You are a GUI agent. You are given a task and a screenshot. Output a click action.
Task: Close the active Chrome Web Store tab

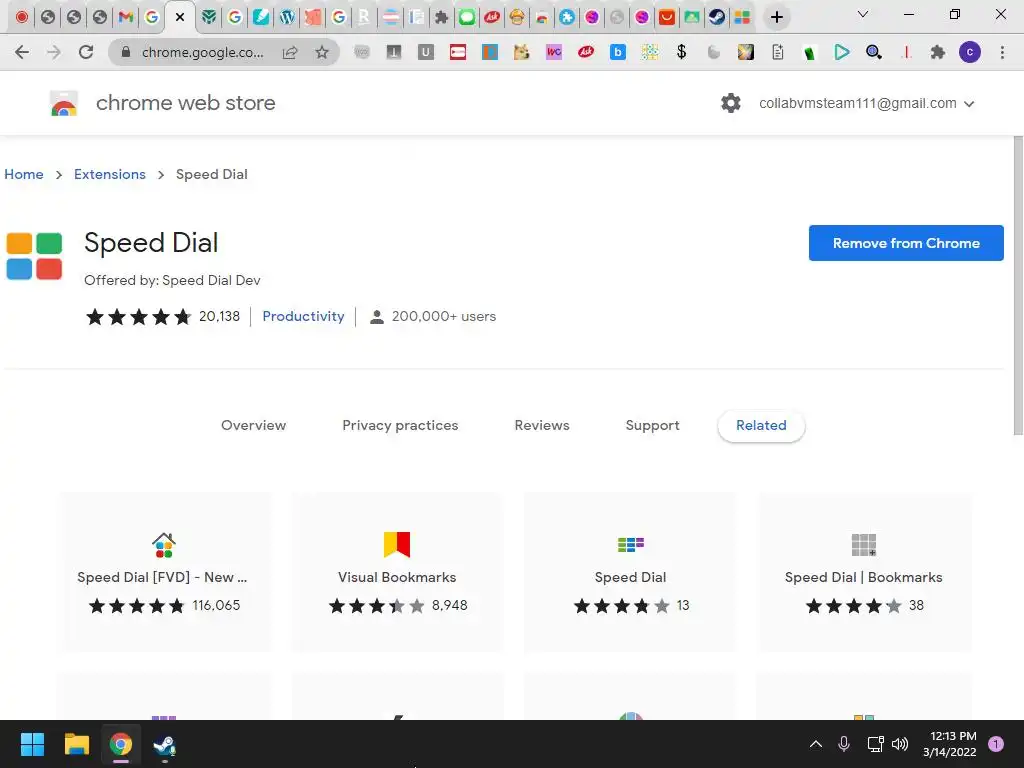180,17
